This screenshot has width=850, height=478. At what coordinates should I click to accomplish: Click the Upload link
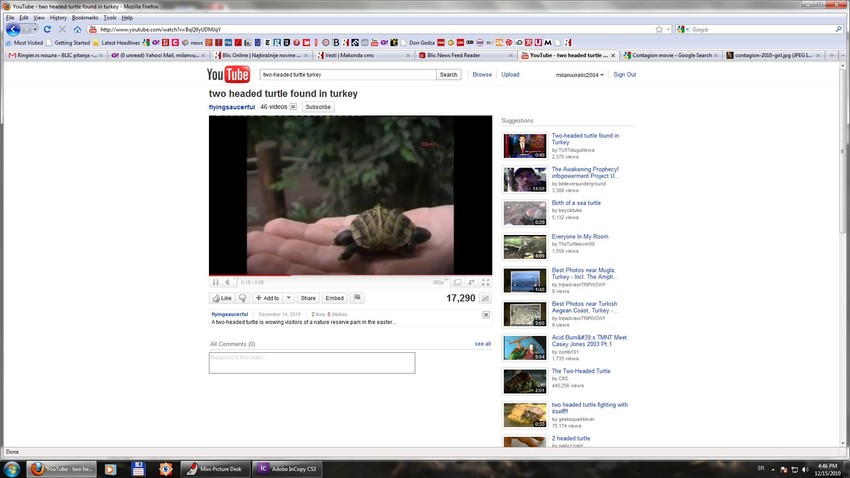(x=510, y=75)
